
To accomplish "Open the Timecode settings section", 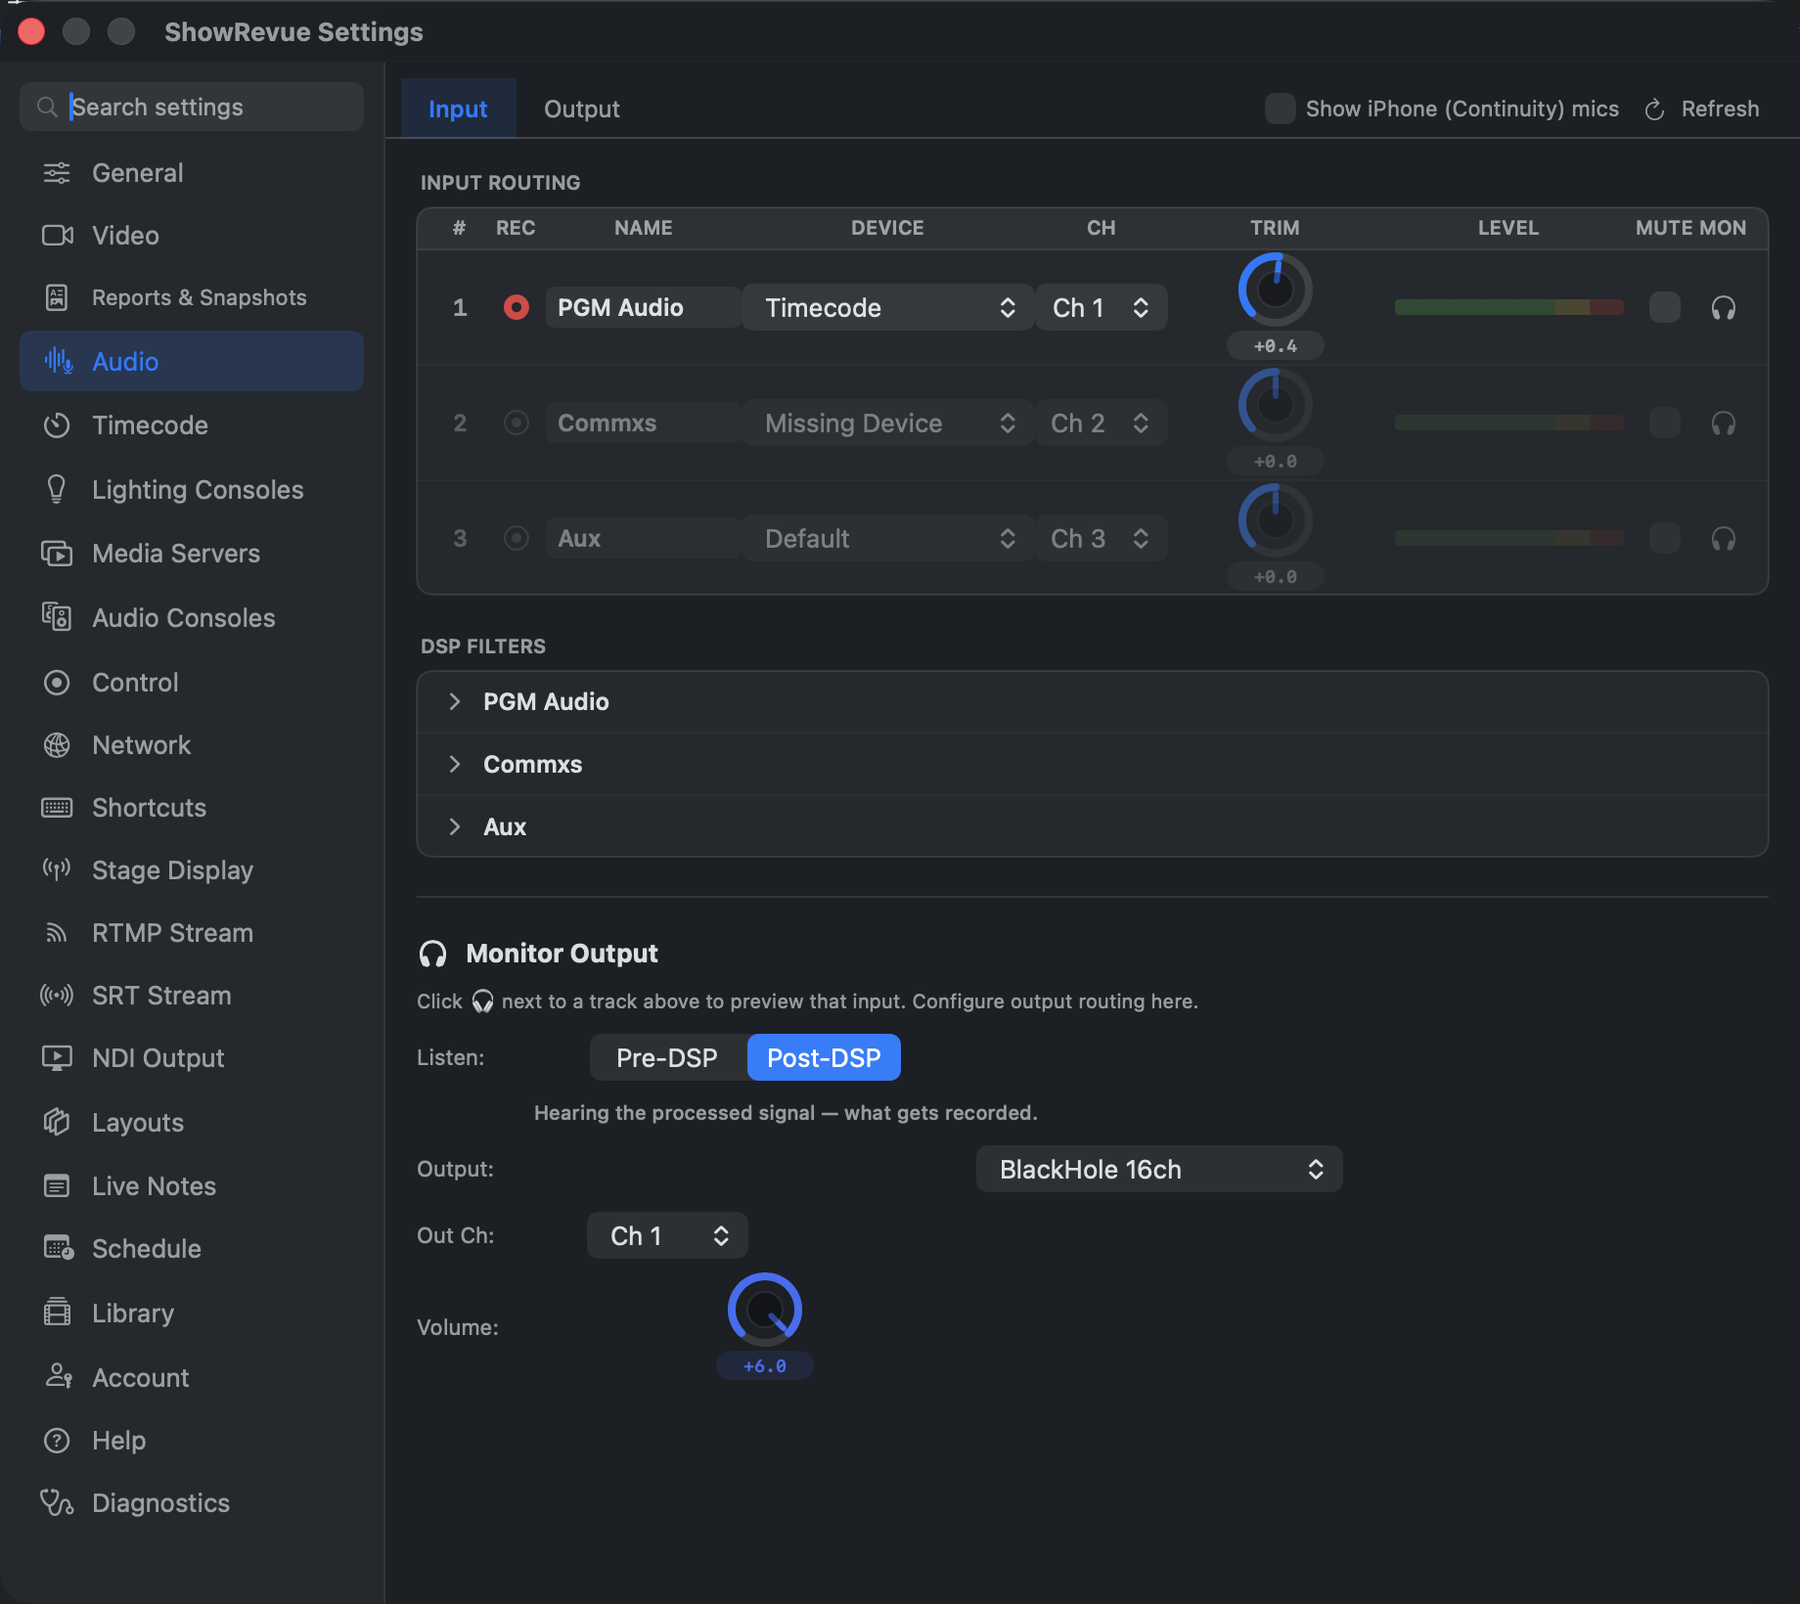I will tap(191, 425).
